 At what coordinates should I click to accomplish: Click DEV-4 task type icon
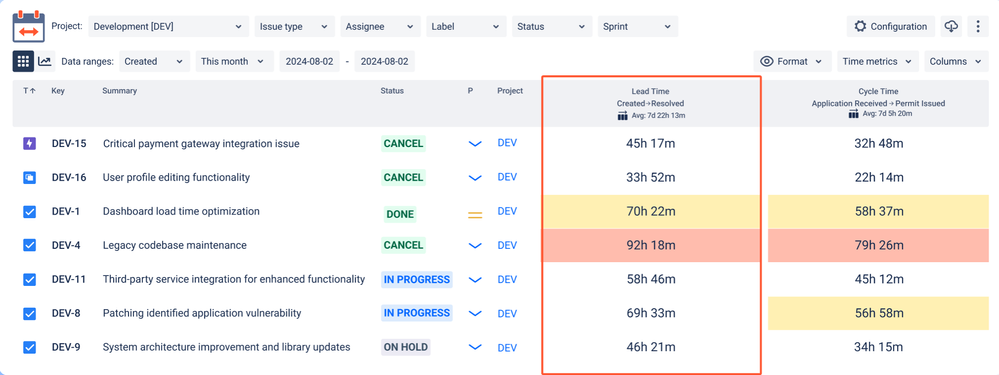(x=29, y=245)
